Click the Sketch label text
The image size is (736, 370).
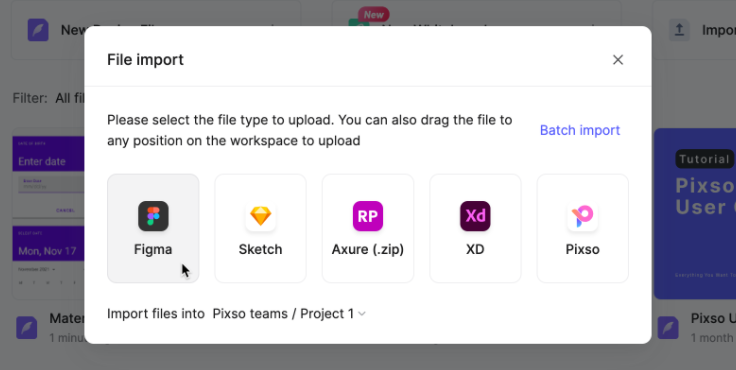pyautogui.click(x=261, y=249)
